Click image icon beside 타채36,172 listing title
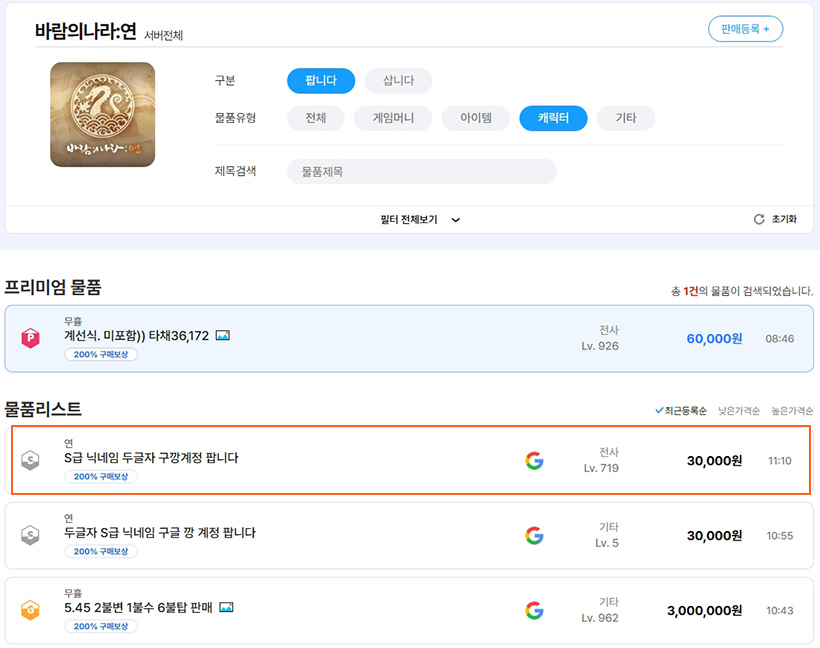This screenshot has height=648, width=820. 223,336
